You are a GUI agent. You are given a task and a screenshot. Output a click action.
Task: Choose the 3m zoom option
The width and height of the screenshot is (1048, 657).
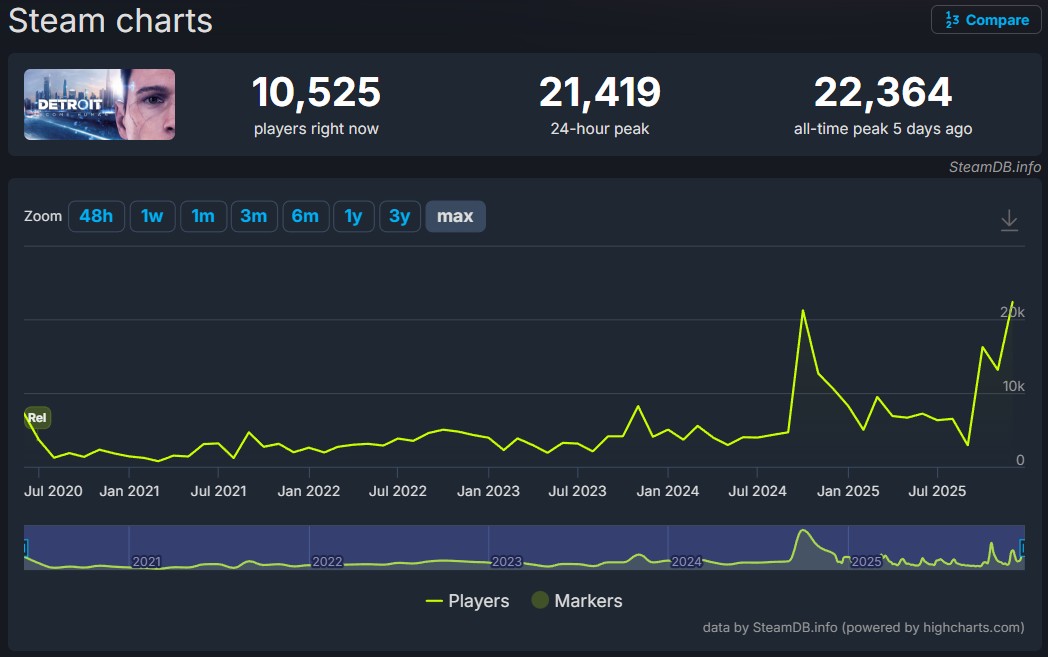254,216
